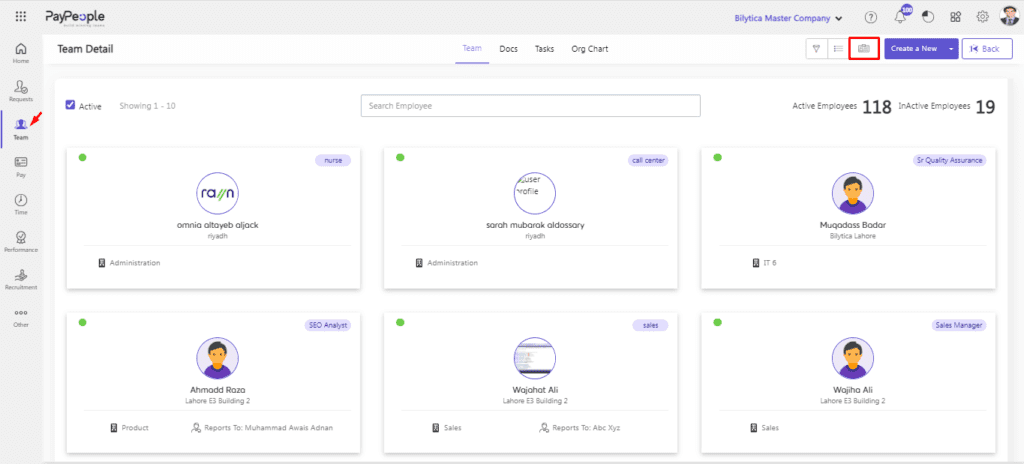The width and height of the screenshot is (1024, 464).
Task: Switch to the Docs tab
Action: (x=508, y=49)
